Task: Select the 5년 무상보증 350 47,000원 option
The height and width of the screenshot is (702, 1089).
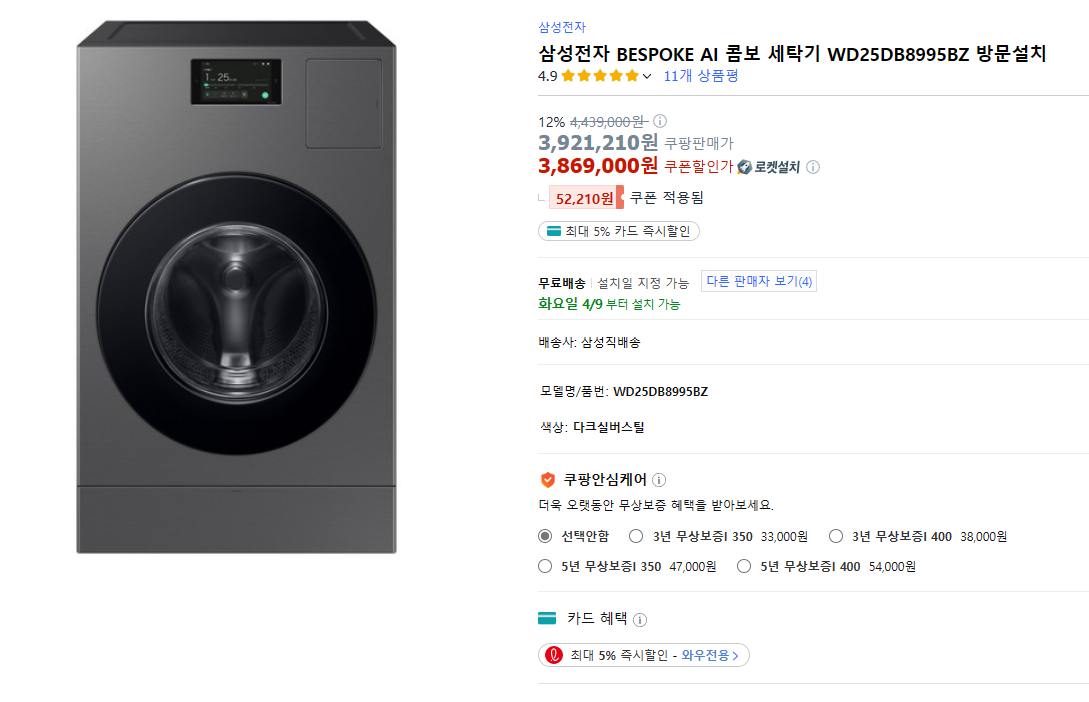Action: 542,565
